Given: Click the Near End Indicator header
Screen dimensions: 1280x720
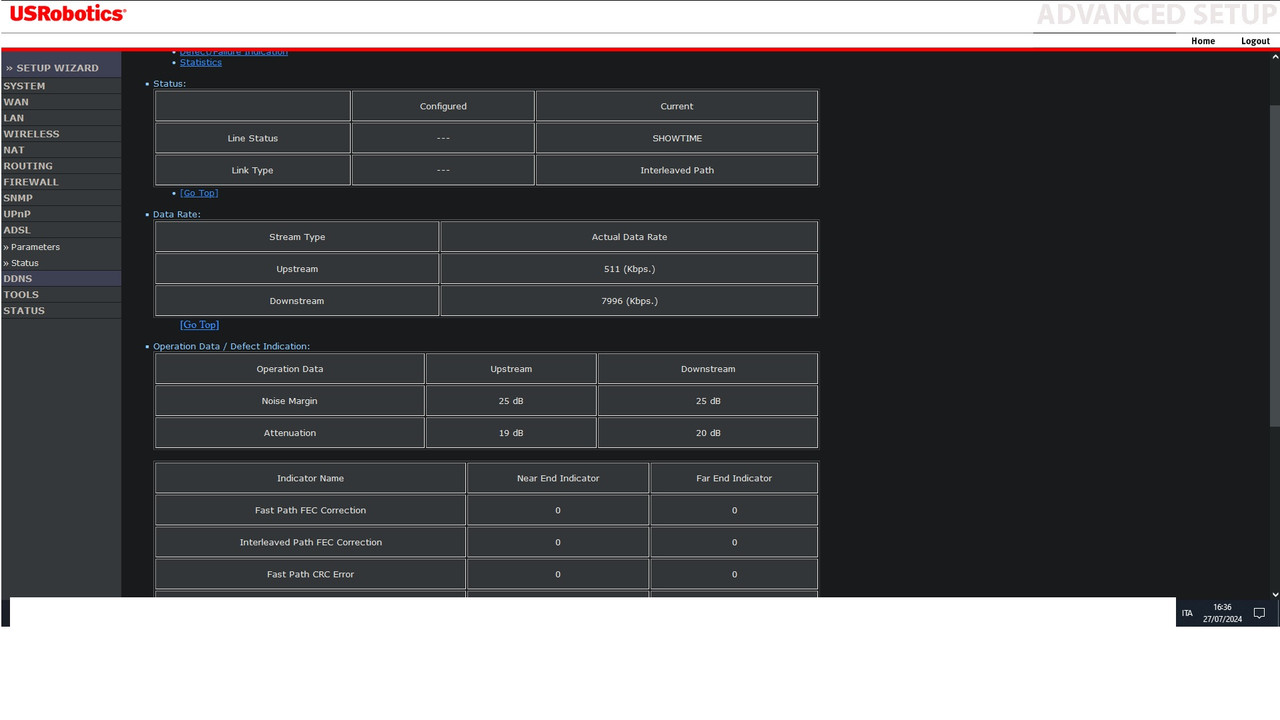Looking at the screenshot, I should tap(558, 478).
